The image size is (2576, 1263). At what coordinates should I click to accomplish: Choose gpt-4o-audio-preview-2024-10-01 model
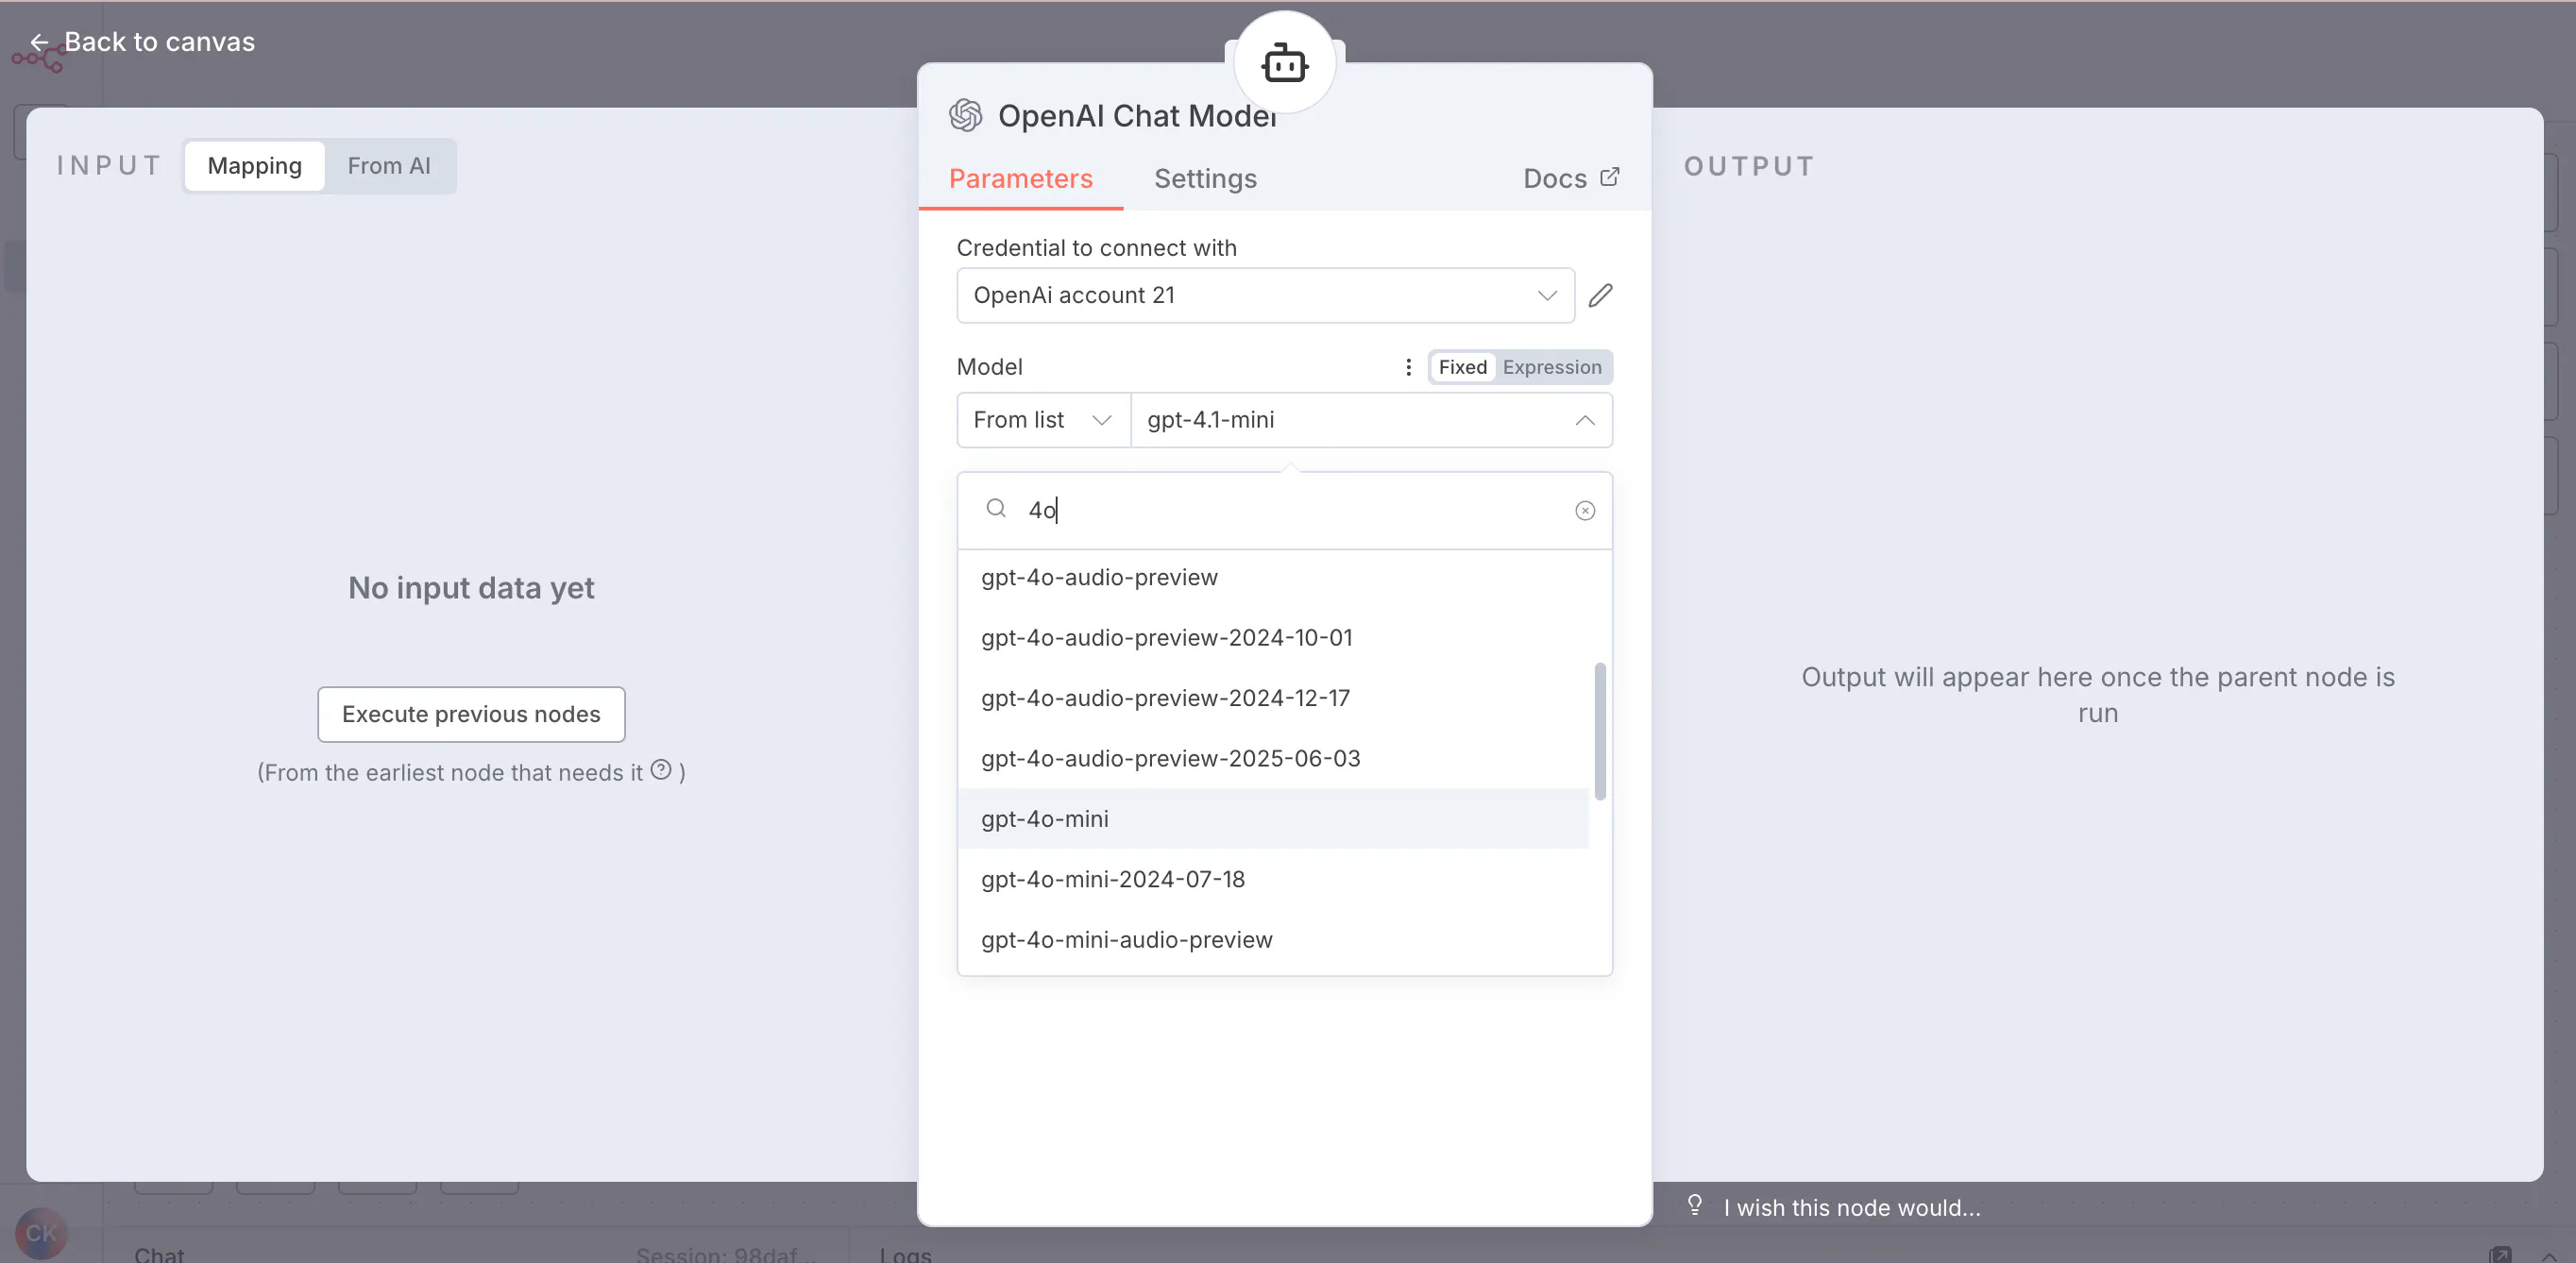1273,638
